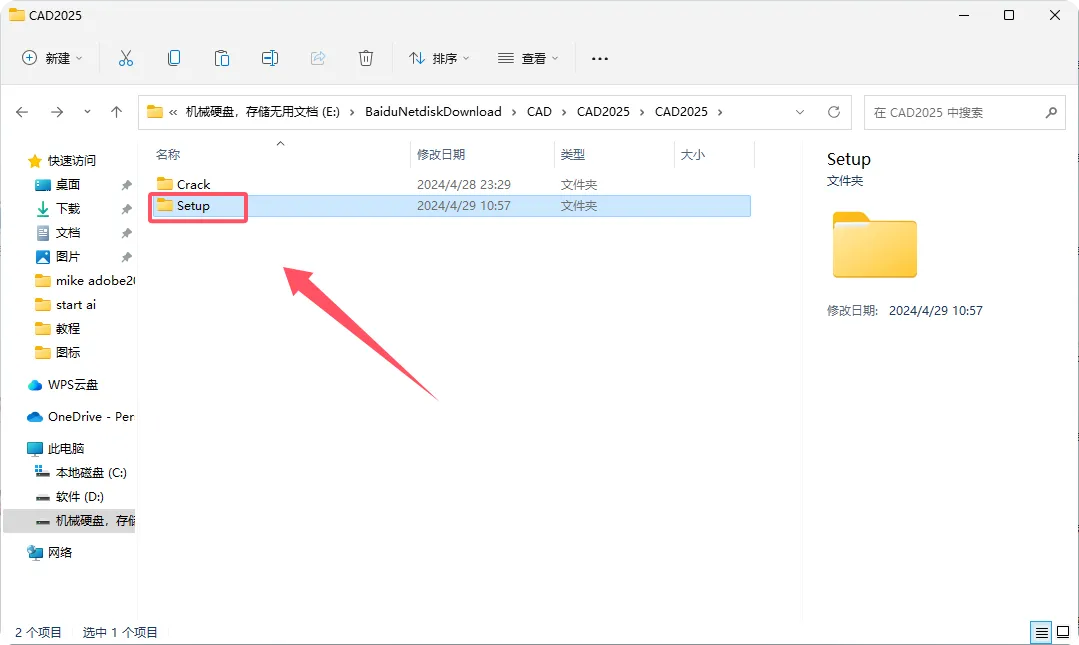
Task: Click the chevron after BaiduNetdiskDownload
Action: (x=514, y=112)
